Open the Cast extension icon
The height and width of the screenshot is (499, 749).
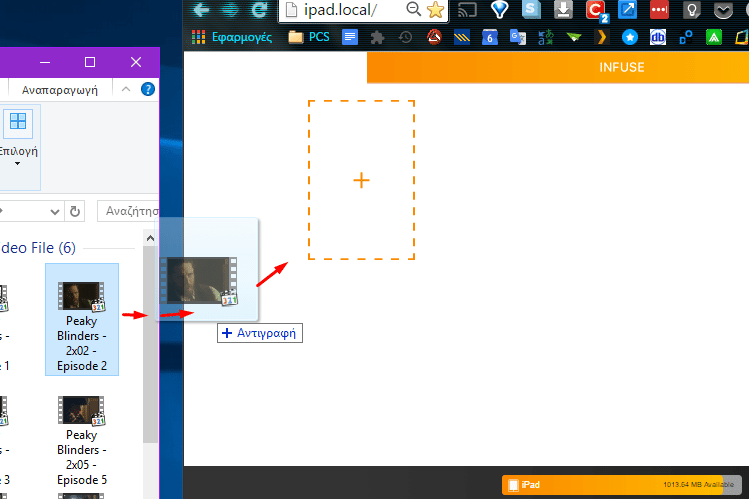pos(467,10)
